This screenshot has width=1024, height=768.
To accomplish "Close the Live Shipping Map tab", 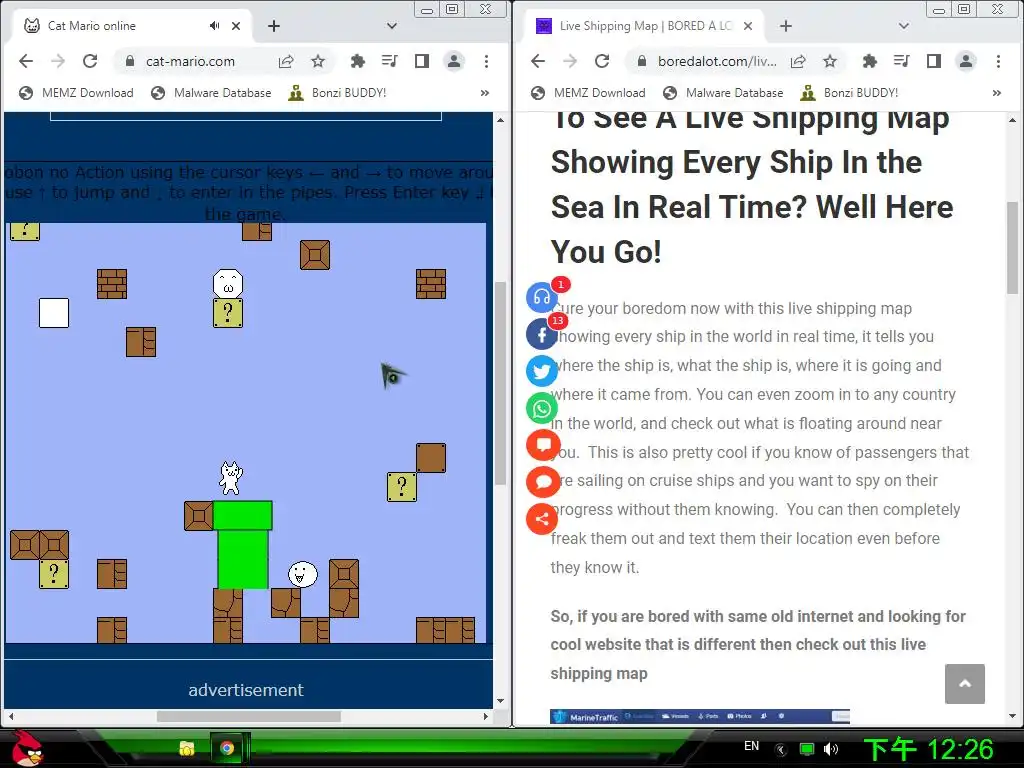I will 748,26.
